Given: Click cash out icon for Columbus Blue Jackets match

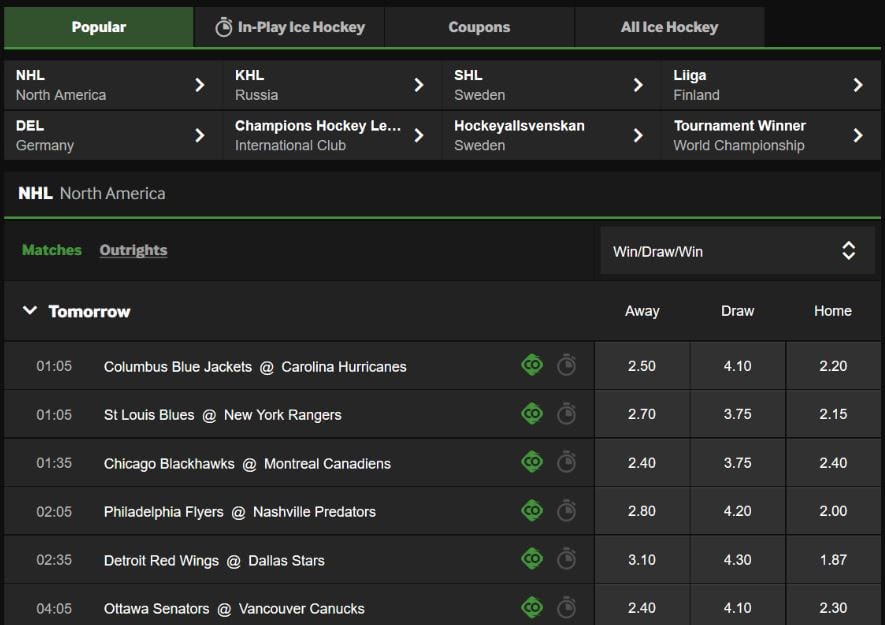Looking at the screenshot, I should (532, 365).
